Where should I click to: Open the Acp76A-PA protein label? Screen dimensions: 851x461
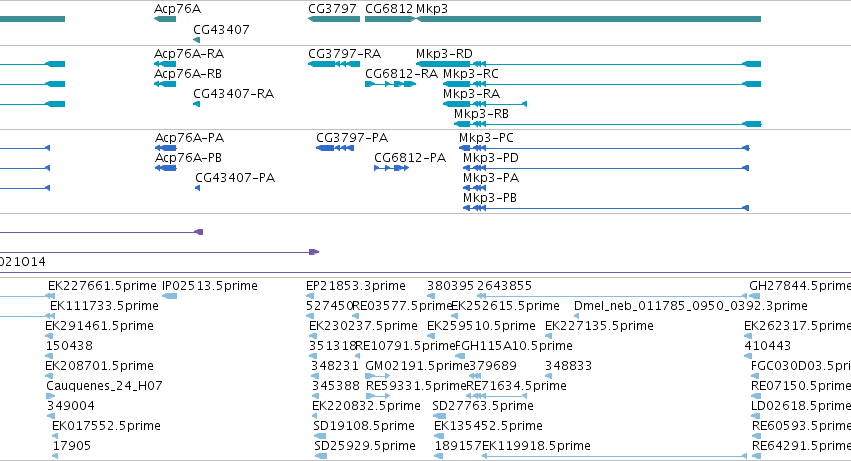[x=189, y=138]
